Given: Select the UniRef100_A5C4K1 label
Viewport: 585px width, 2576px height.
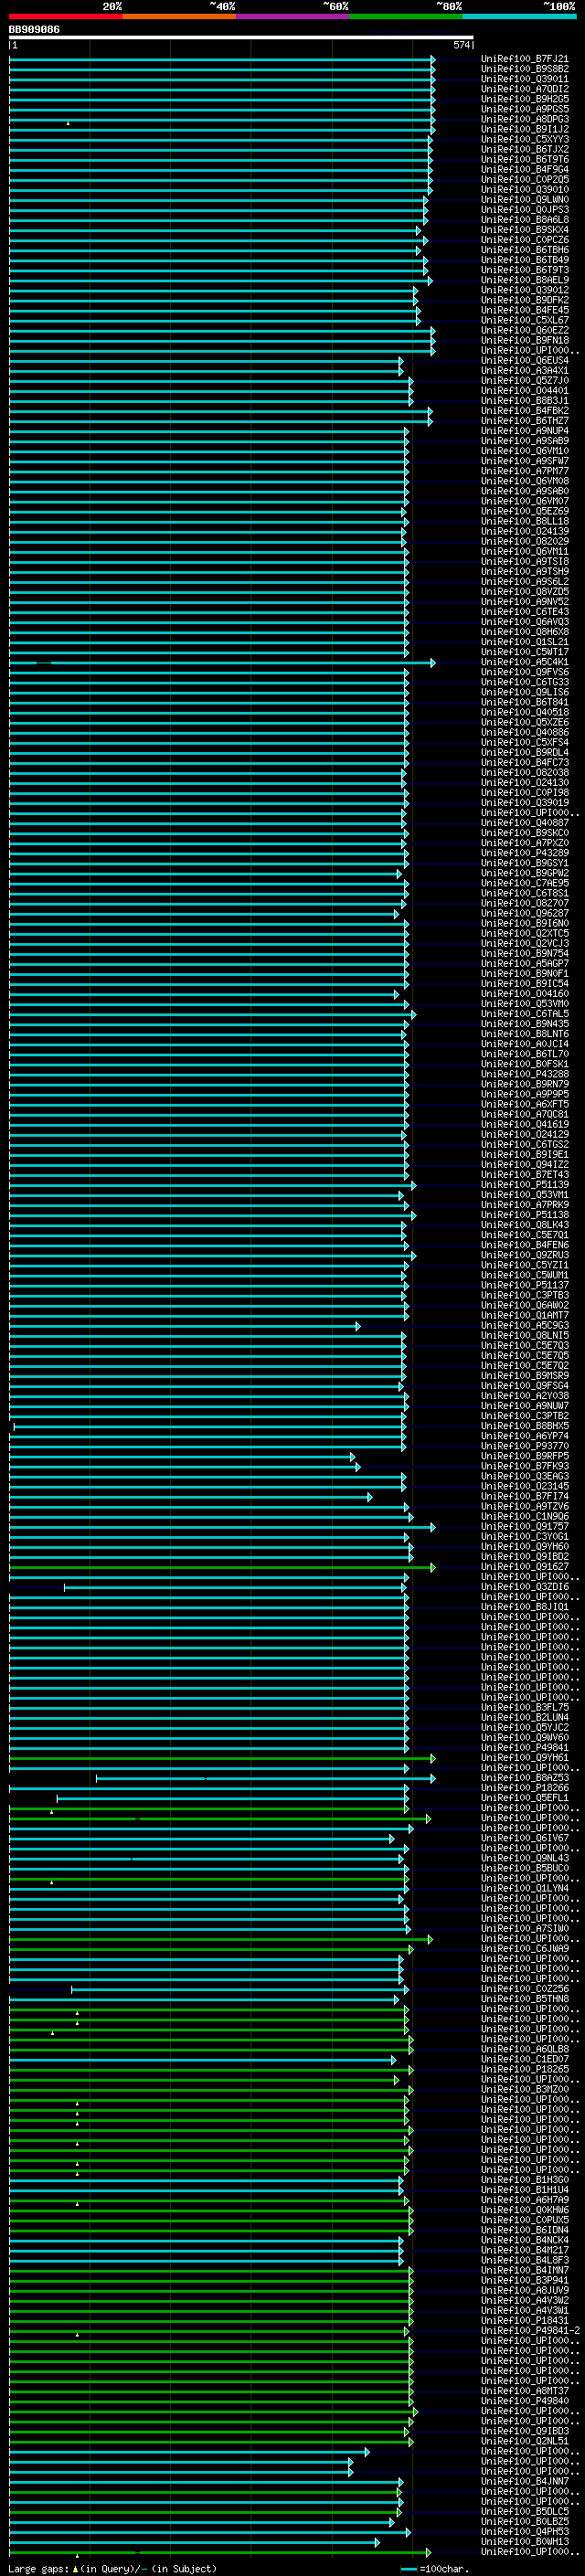Looking at the screenshot, I should pos(525,662).
